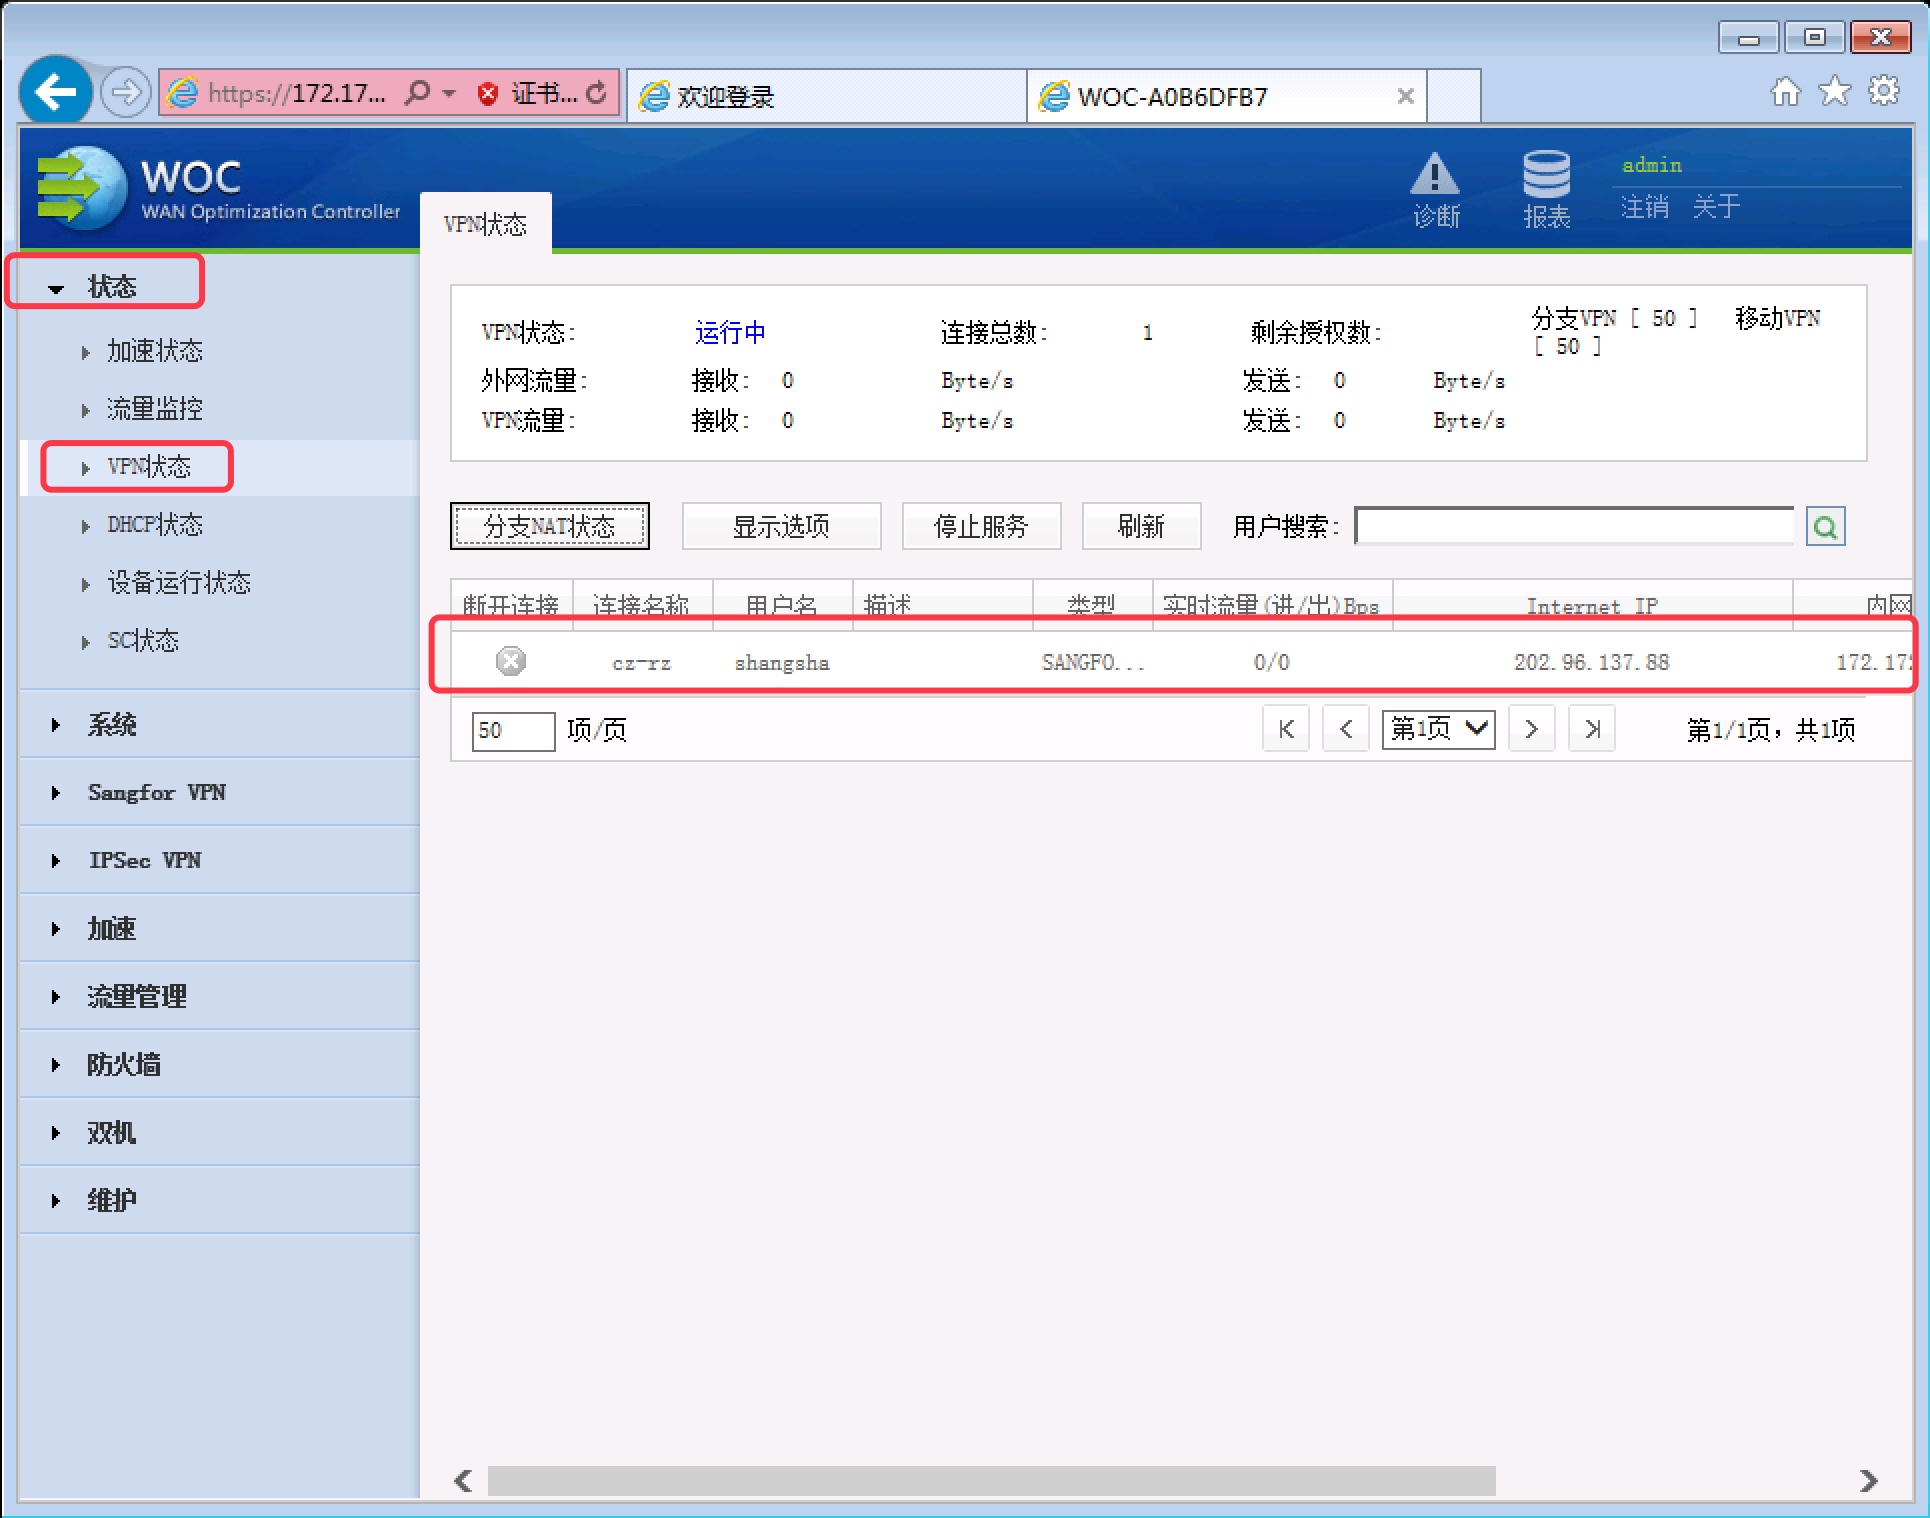1930x1518 pixels.
Task: Open the reports database icon
Action: pos(1546,176)
